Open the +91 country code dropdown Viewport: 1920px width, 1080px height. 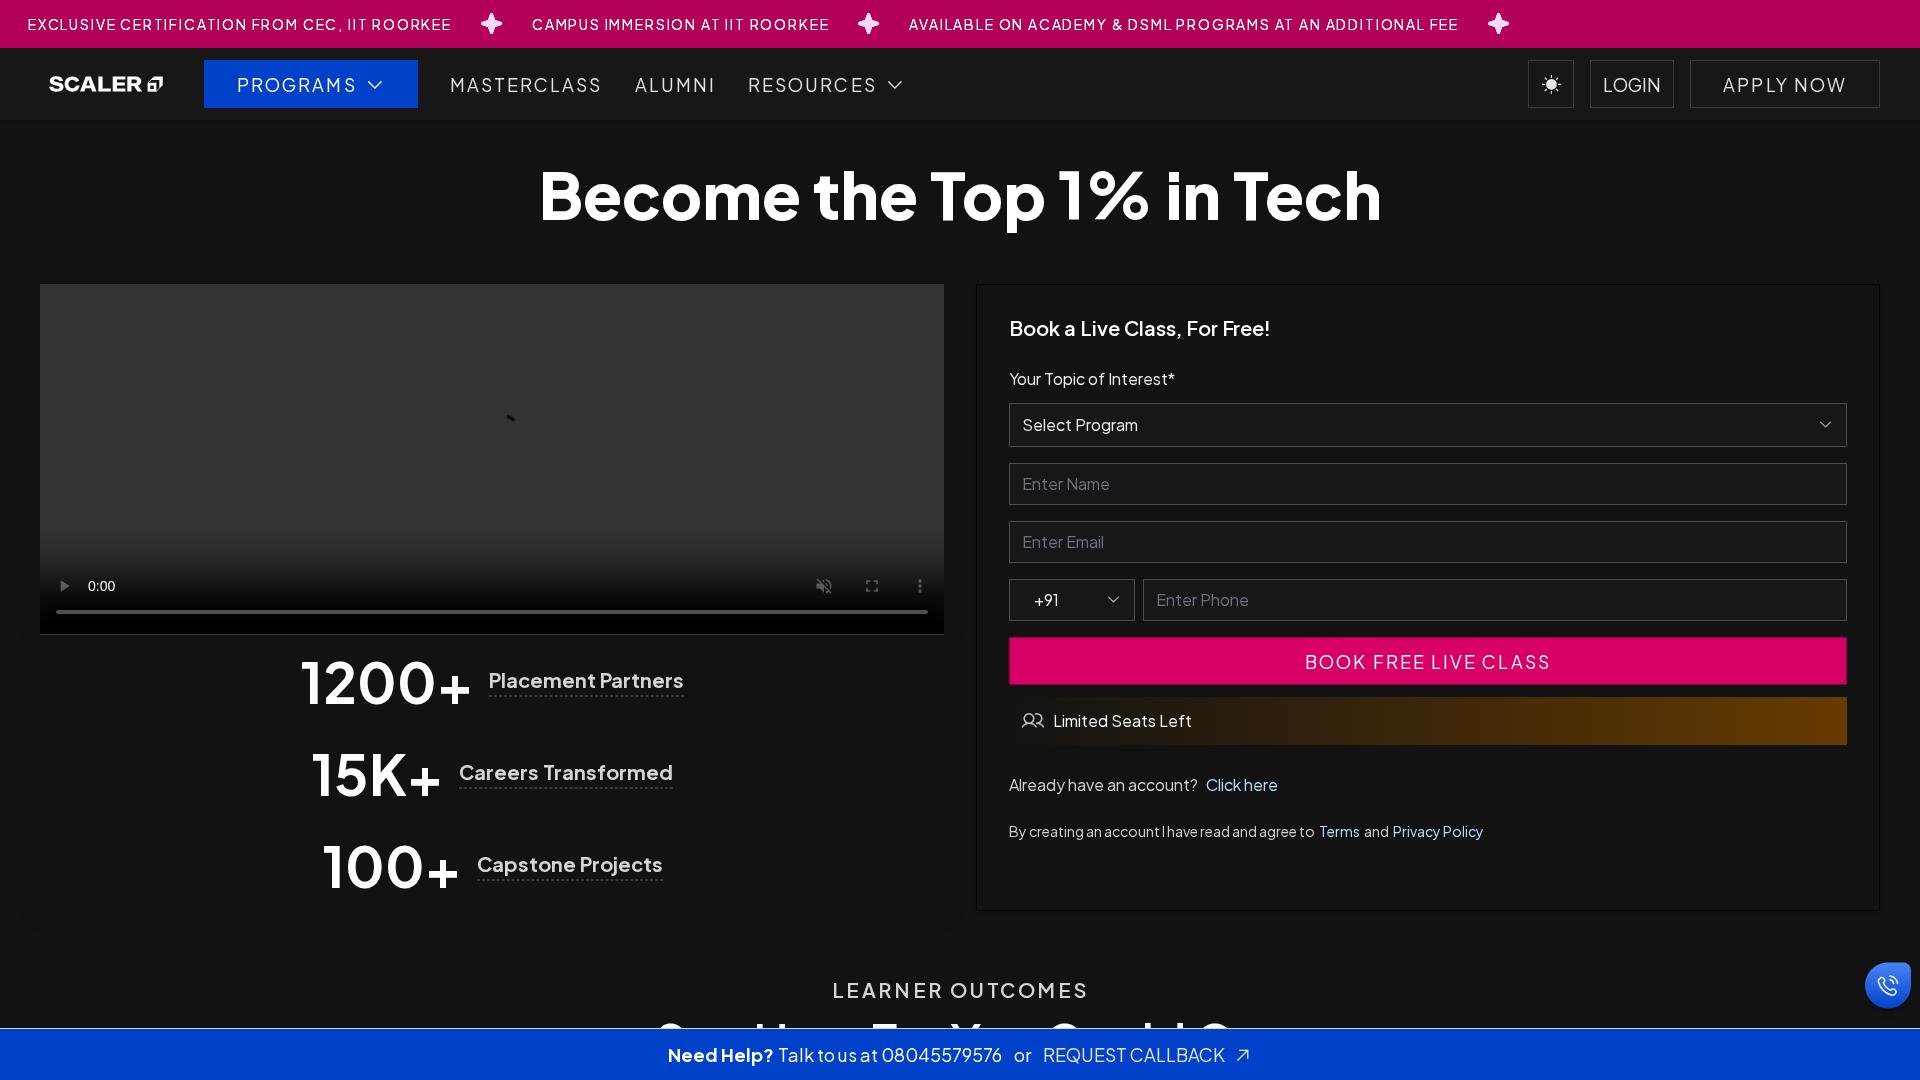point(1072,600)
